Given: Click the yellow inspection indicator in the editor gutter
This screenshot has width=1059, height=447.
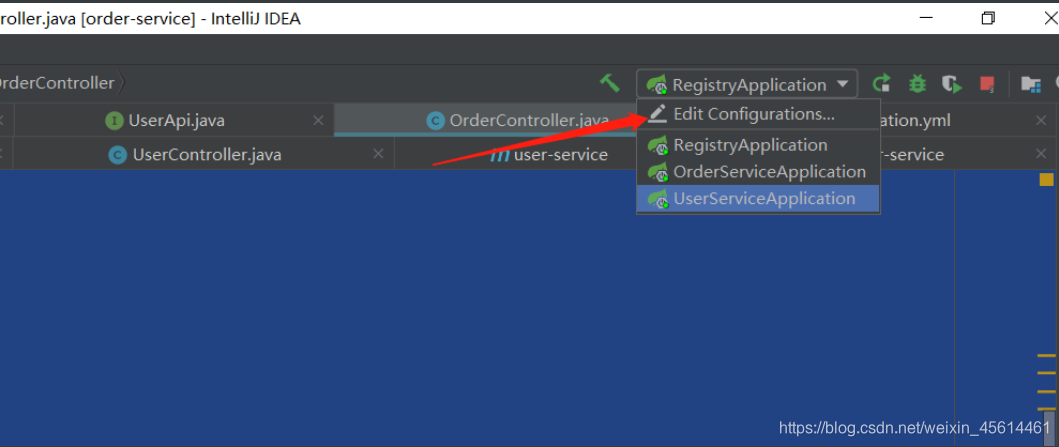Looking at the screenshot, I should click(1046, 180).
